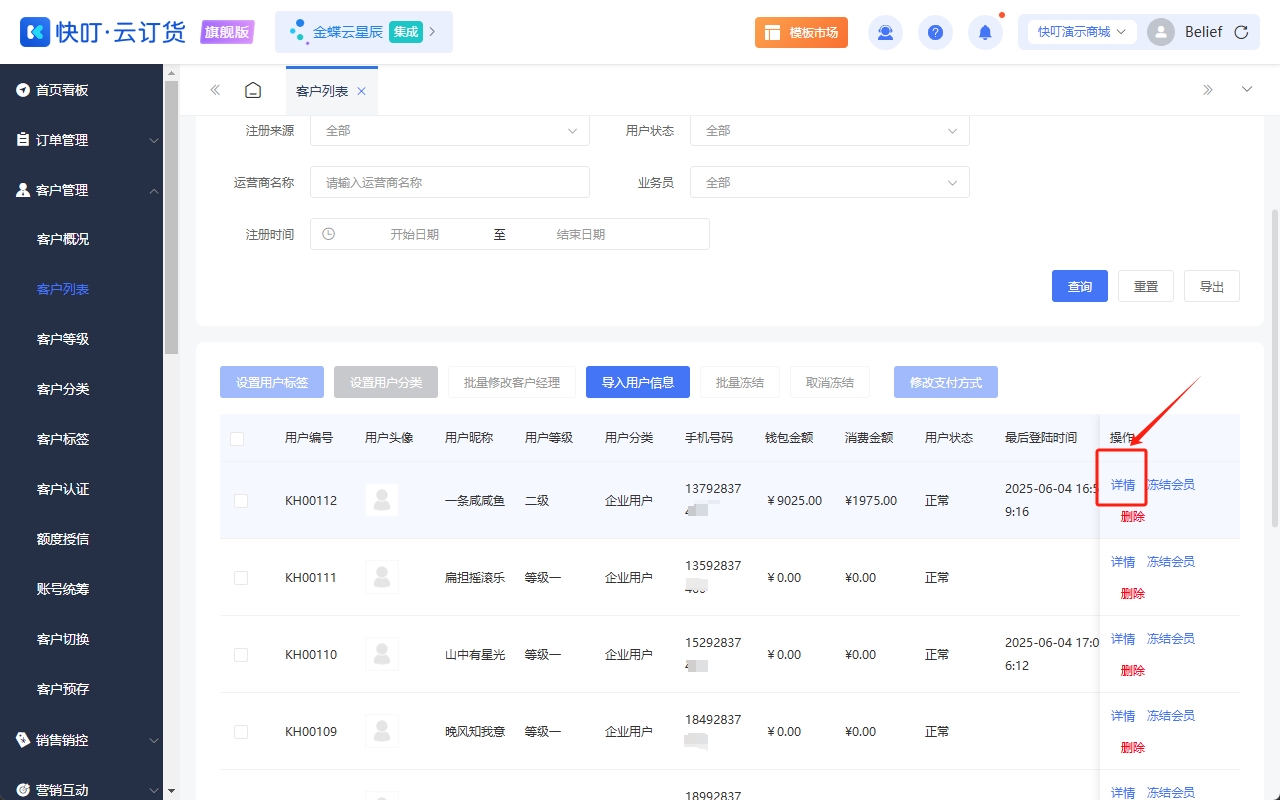1280x800 pixels.
Task: Open the 注册来源 dropdown
Action: [450, 130]
